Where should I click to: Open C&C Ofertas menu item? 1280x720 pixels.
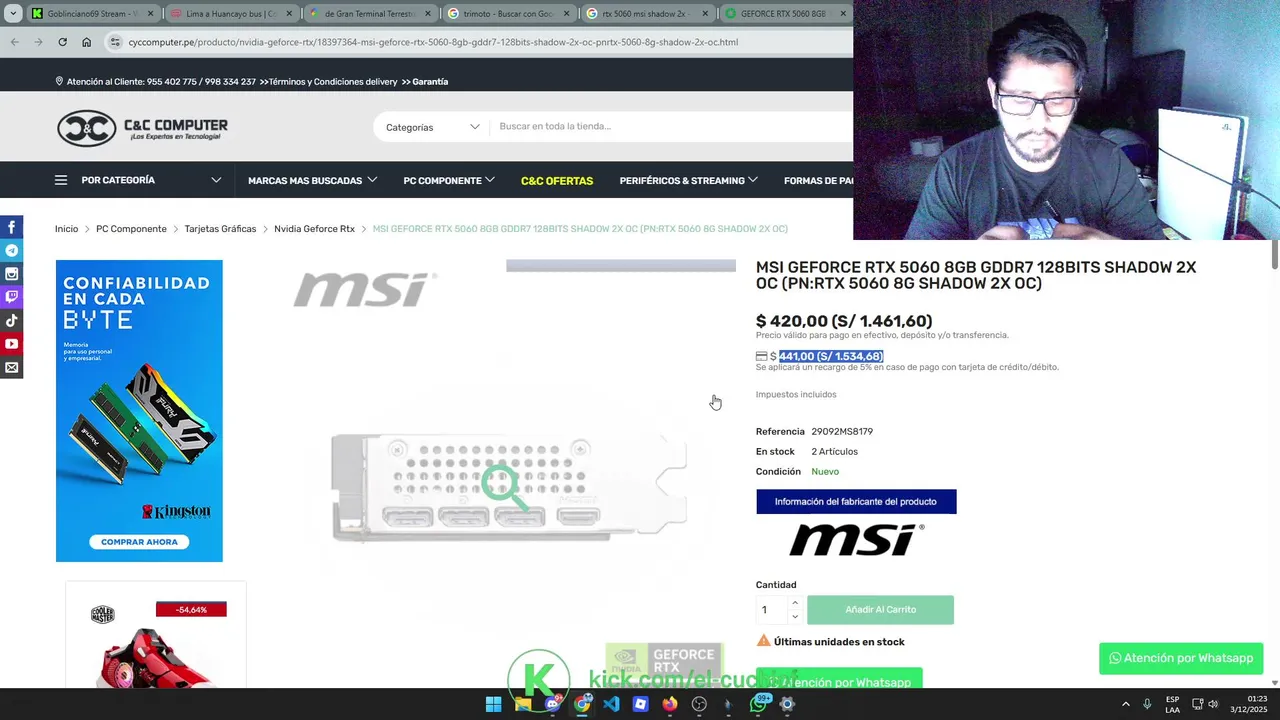[557, 181]
